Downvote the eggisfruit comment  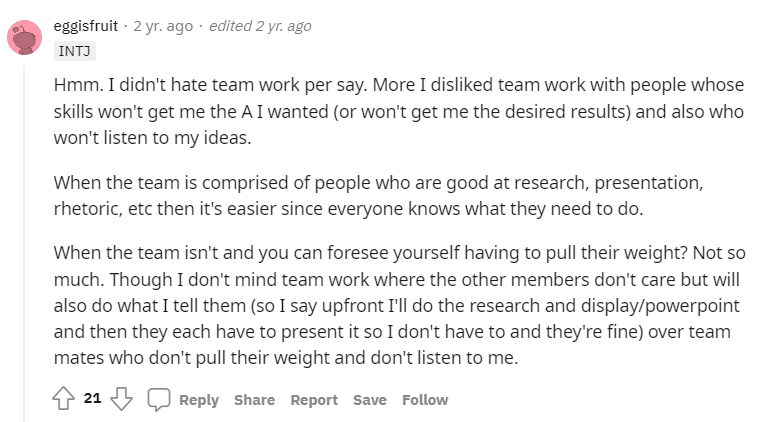click(x=121, y=399)
